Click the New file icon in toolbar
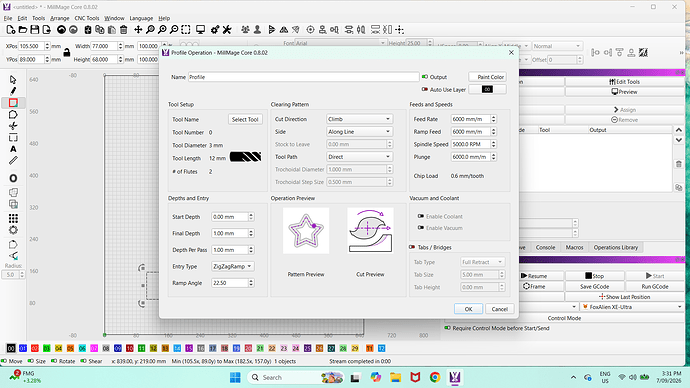 click(x=11, y=30)
